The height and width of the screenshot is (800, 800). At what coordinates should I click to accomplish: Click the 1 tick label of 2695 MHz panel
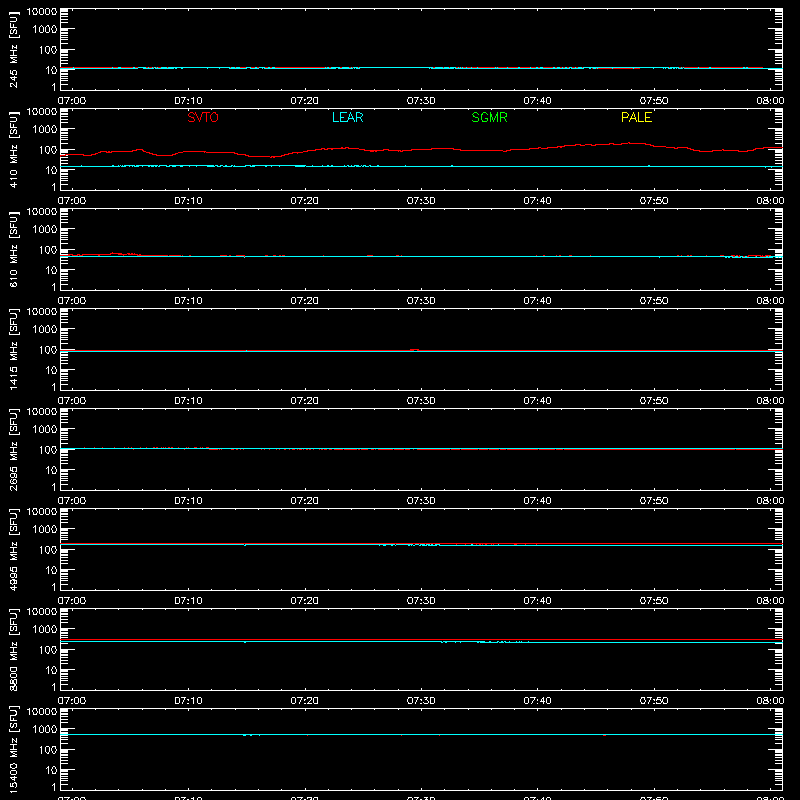click(x=54, y=487)
